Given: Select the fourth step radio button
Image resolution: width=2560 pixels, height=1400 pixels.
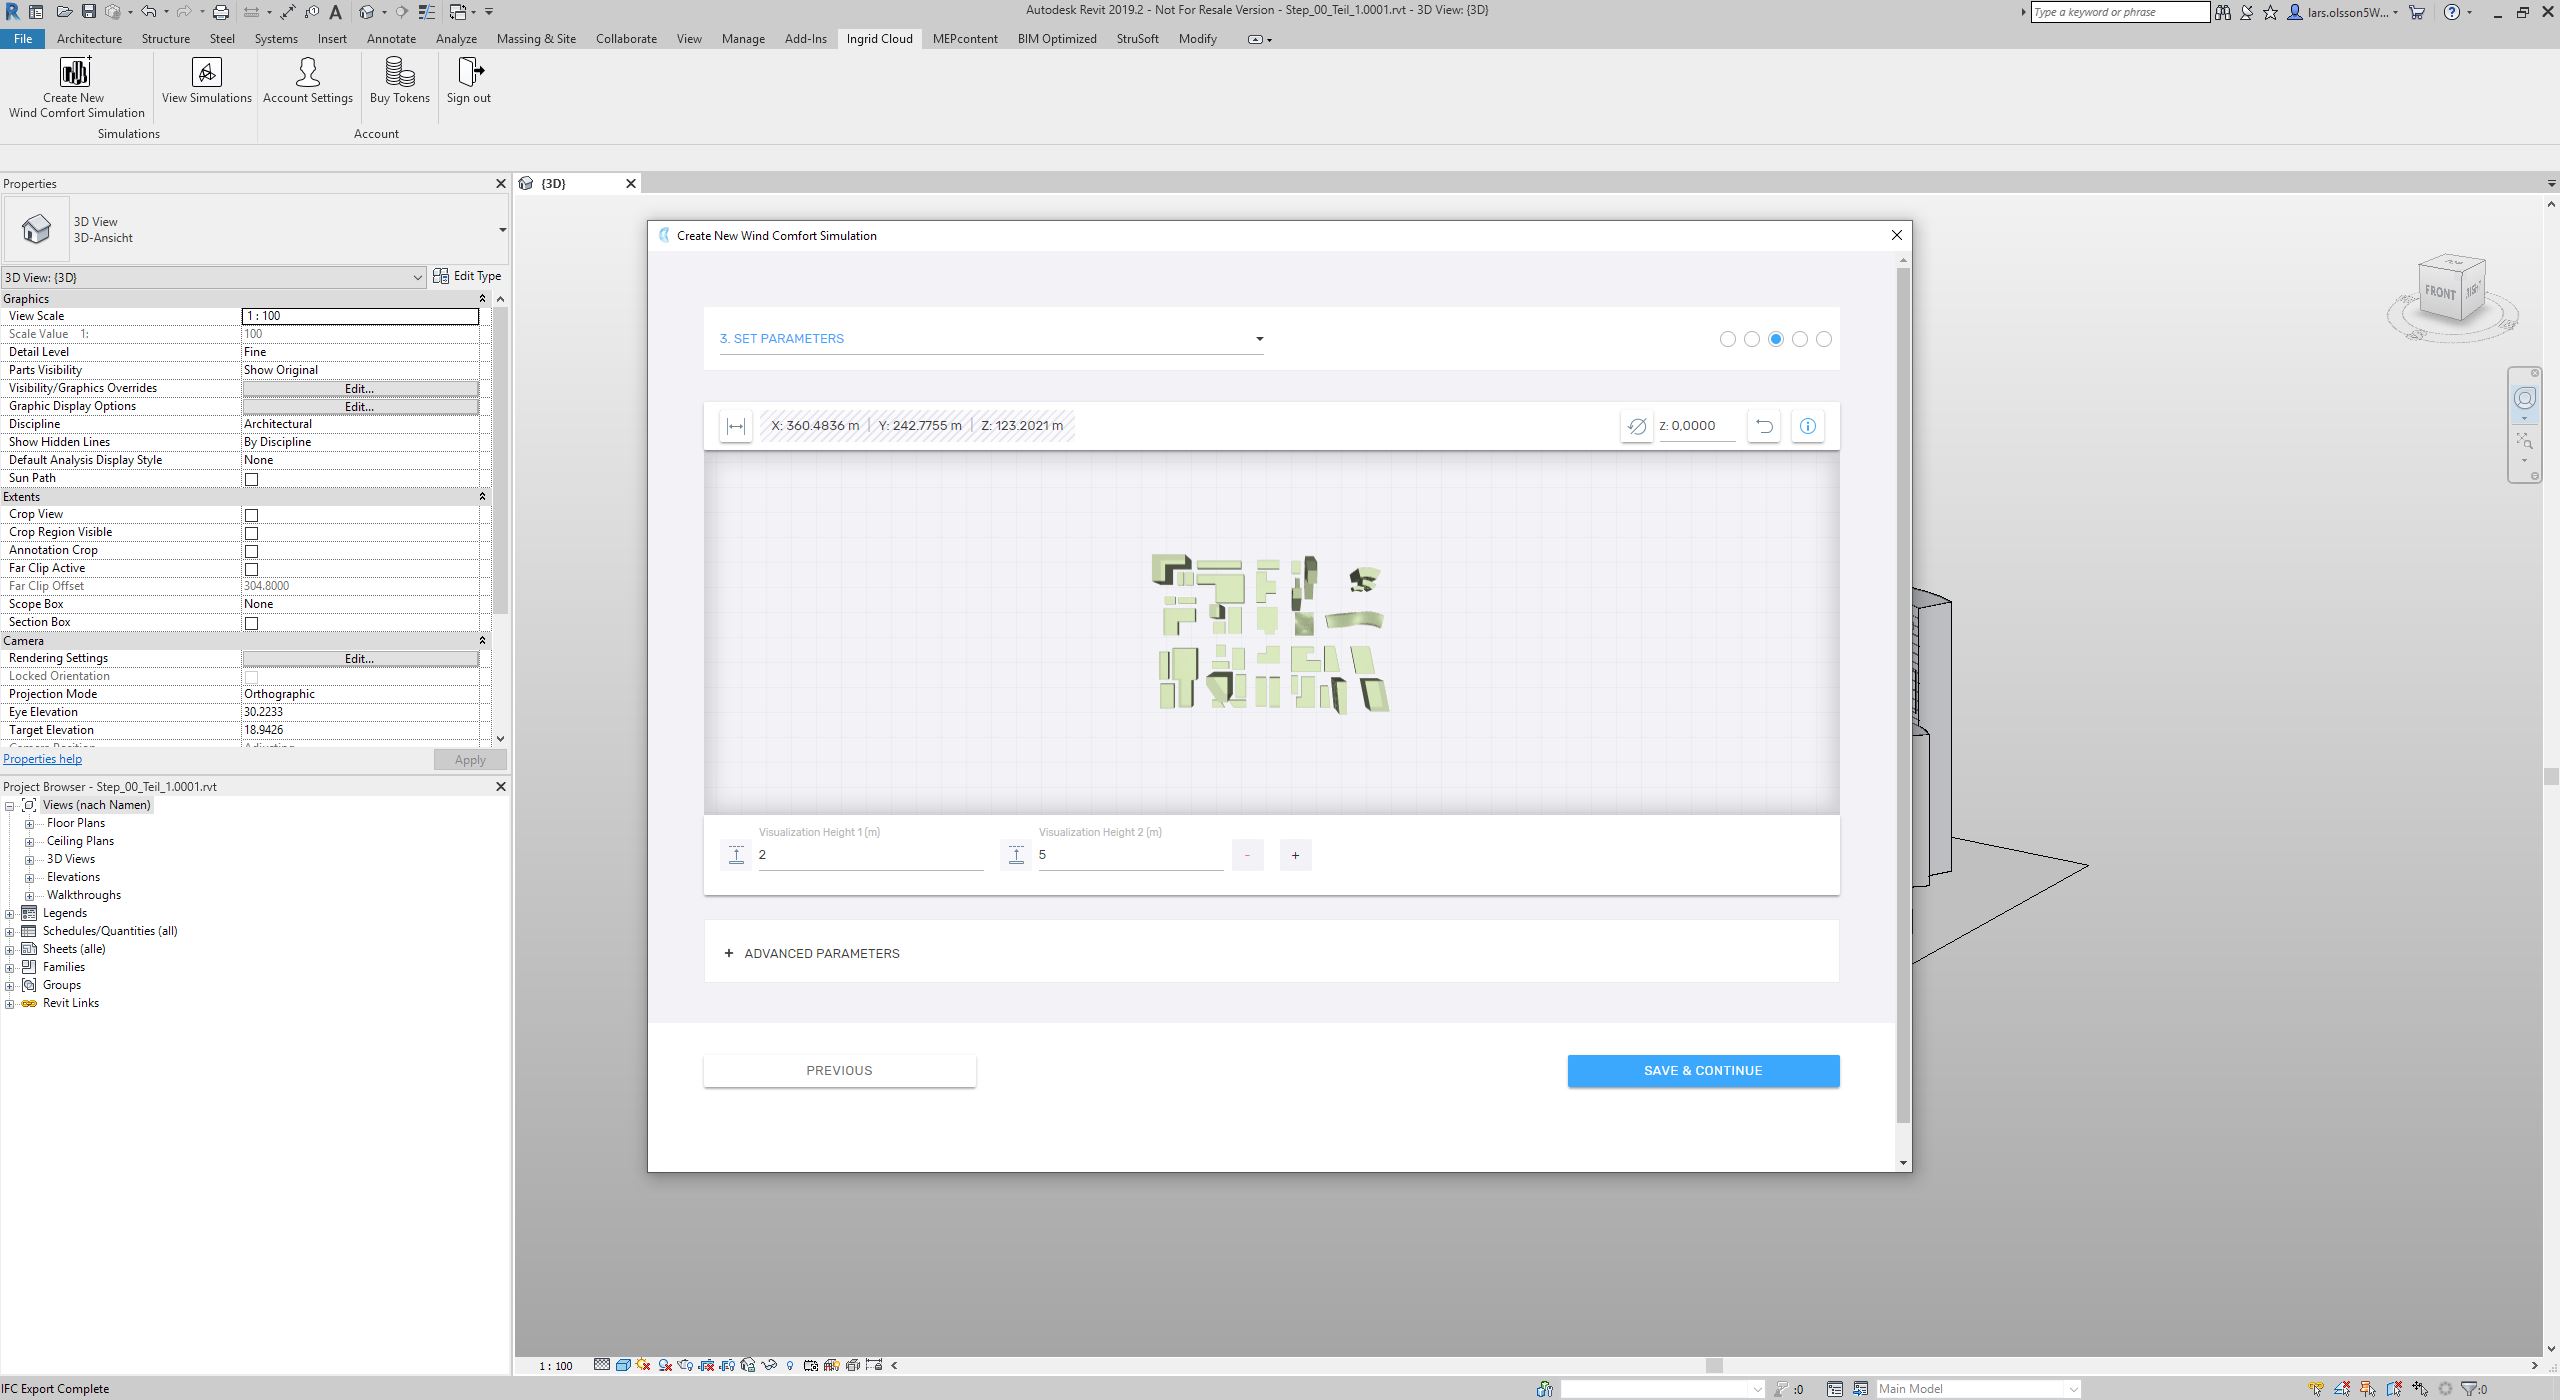Looking at the screenshot, I should 1799,339.
